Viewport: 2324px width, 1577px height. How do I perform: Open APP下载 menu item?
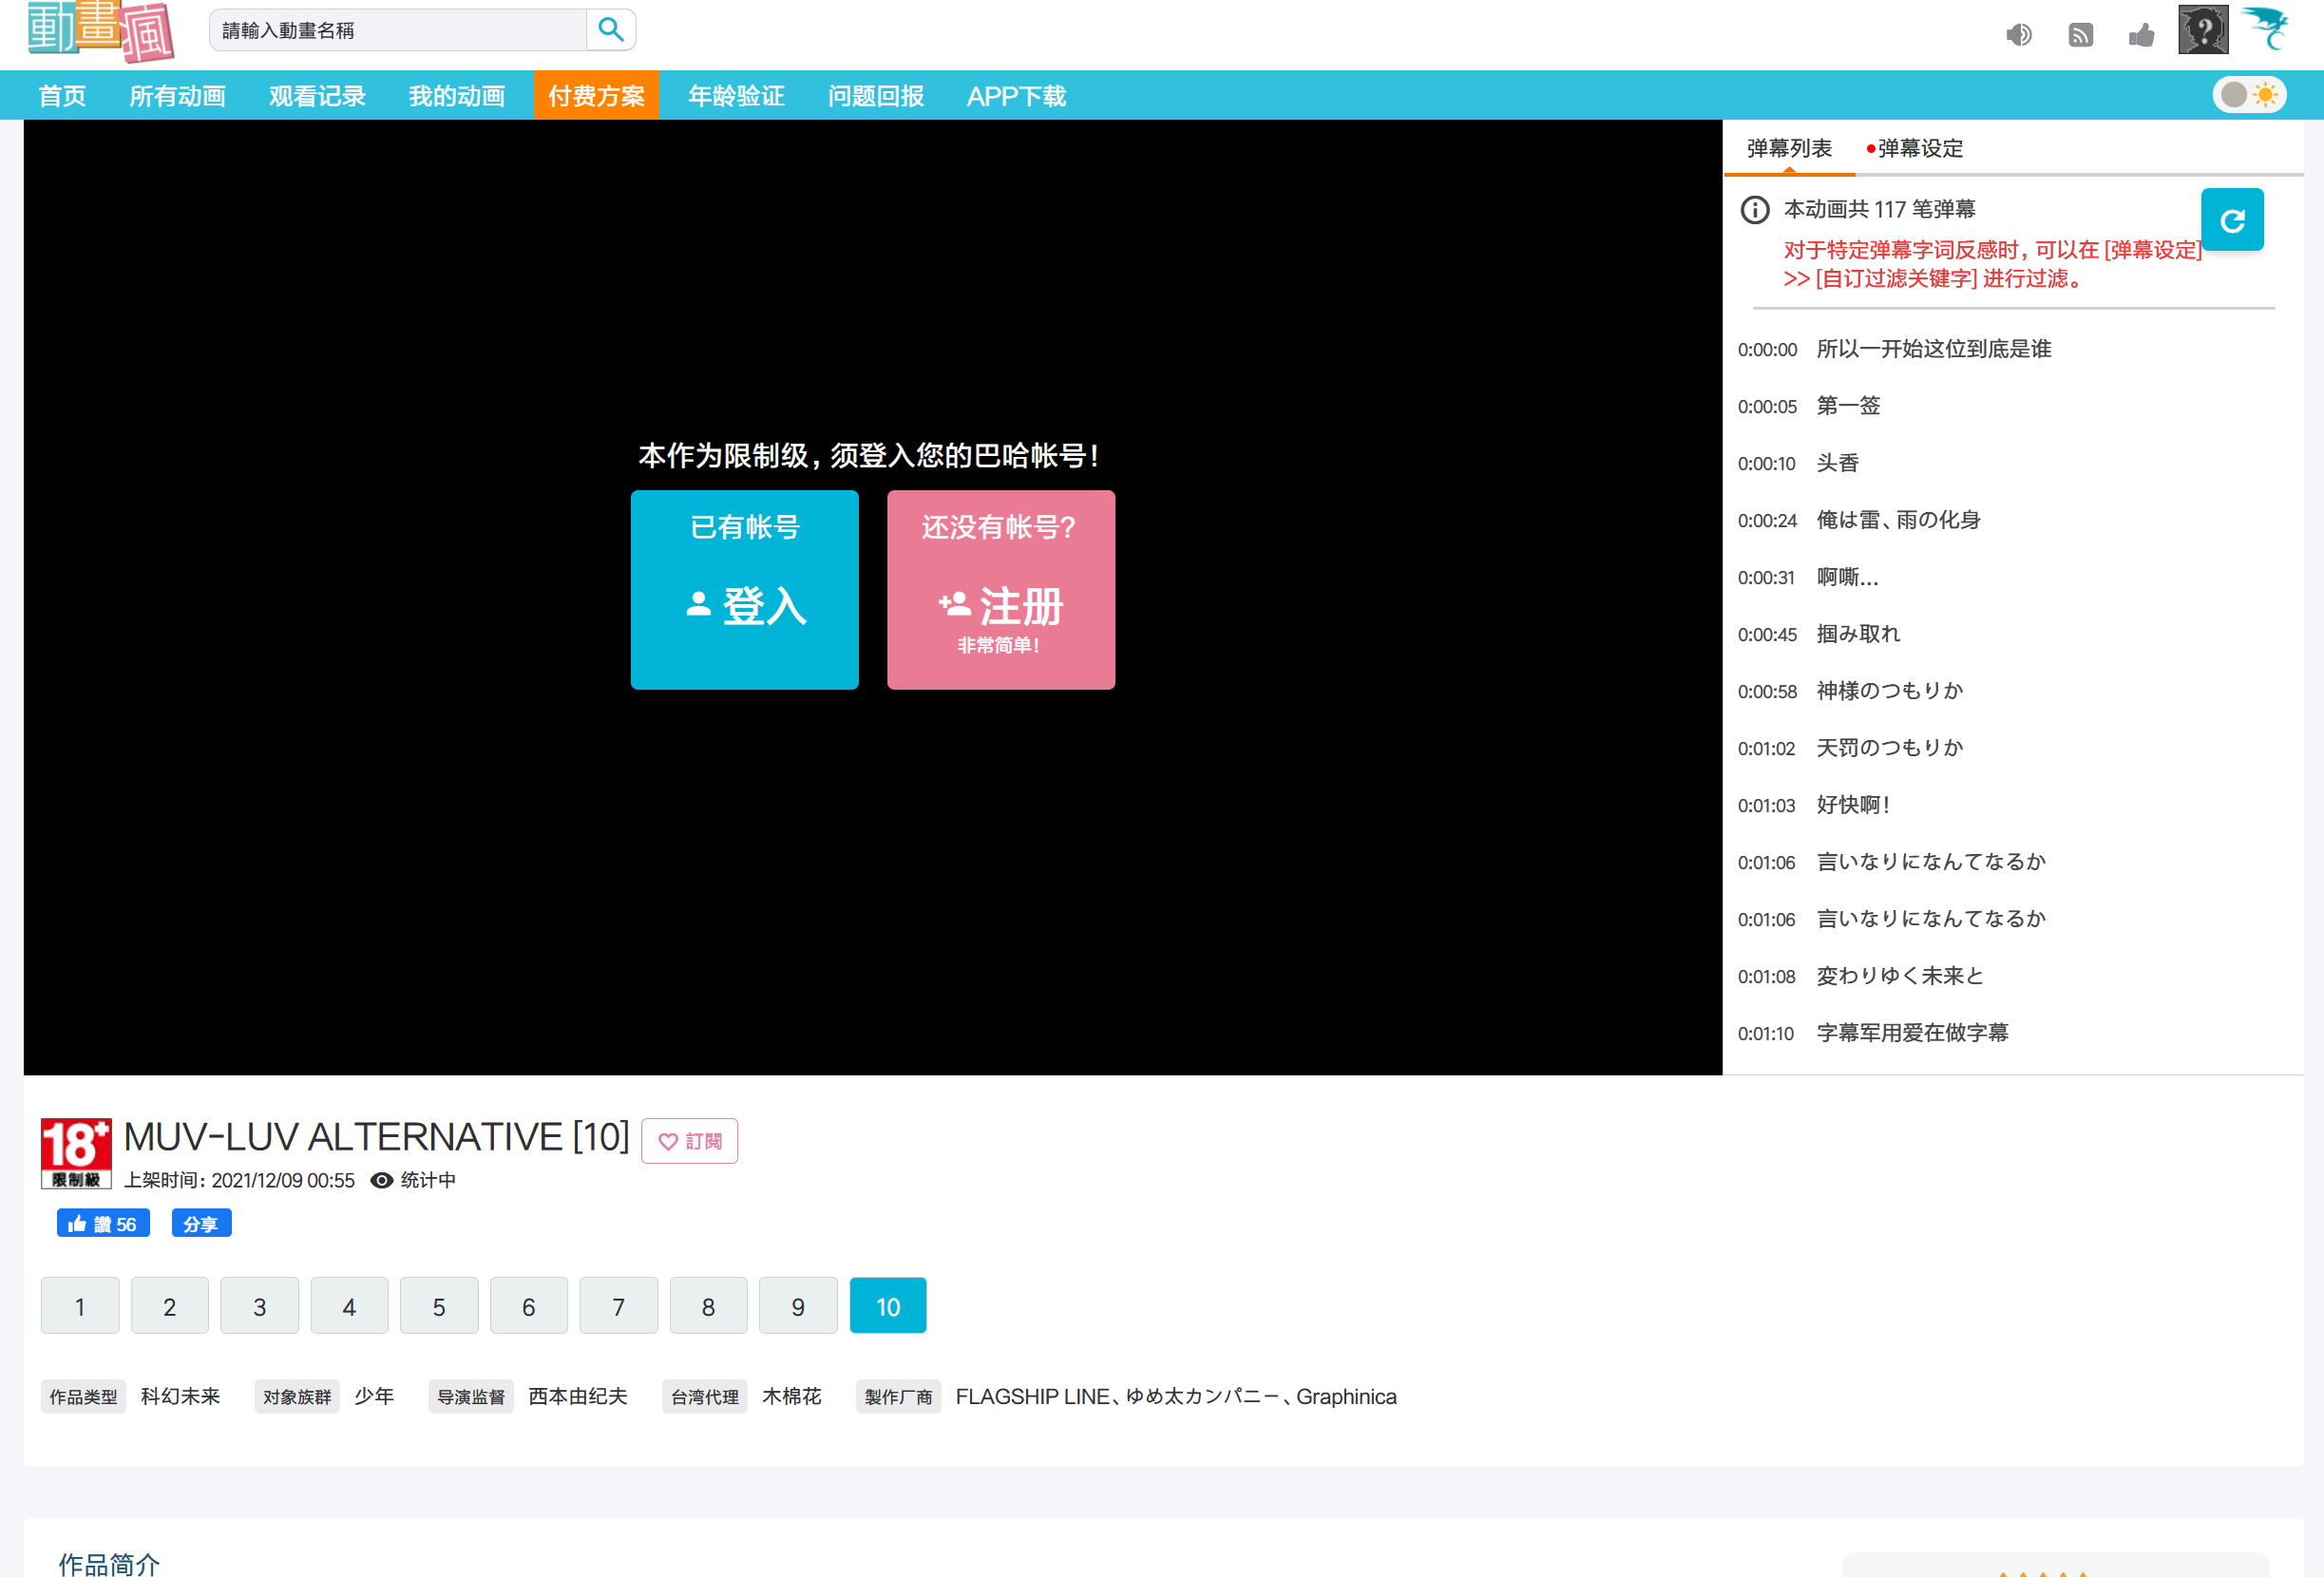[1016, 96]
